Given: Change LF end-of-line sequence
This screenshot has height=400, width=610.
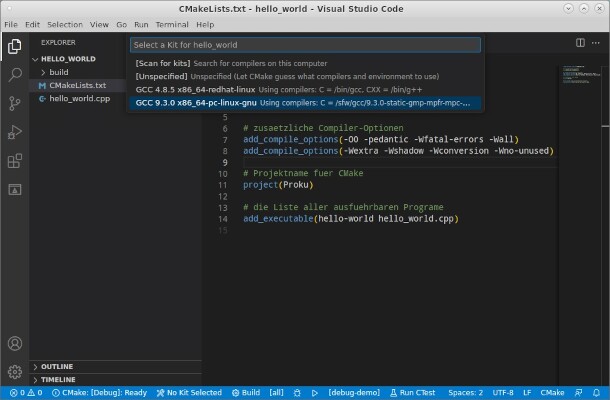Looking at the screenshot, I should click(x=527, y=393).
